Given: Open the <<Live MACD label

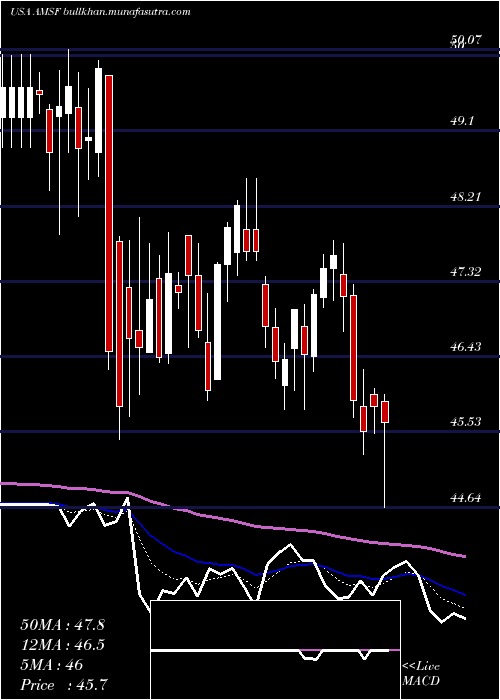Looking at the screenshot, I should coord(421,673).
